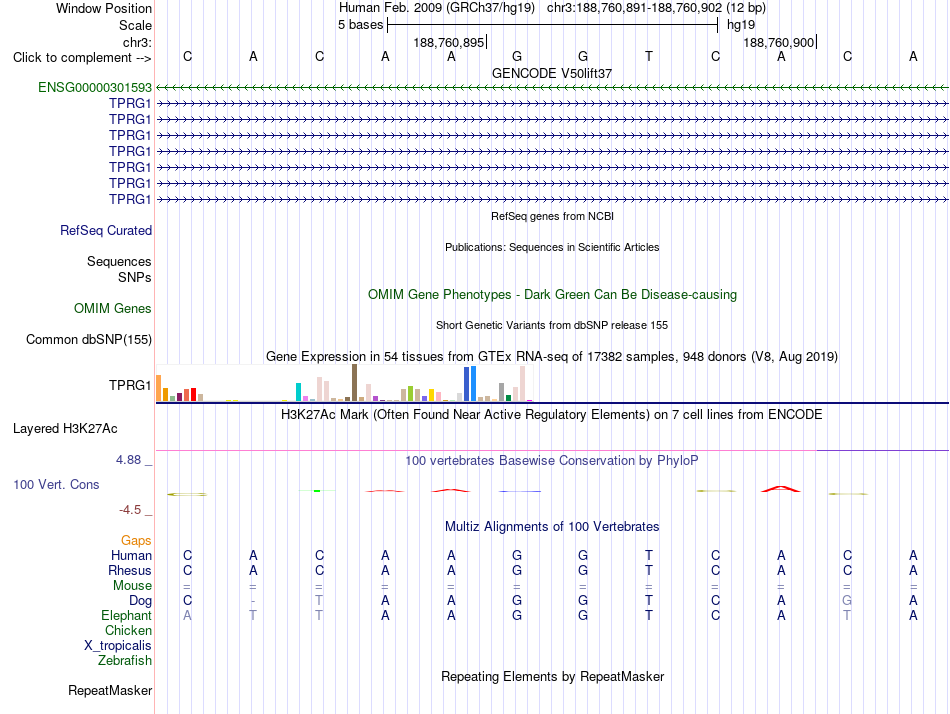Click the cyan bar in GTEx expression chart
Viewport: 950px width, 714px height.
[298, 392]
